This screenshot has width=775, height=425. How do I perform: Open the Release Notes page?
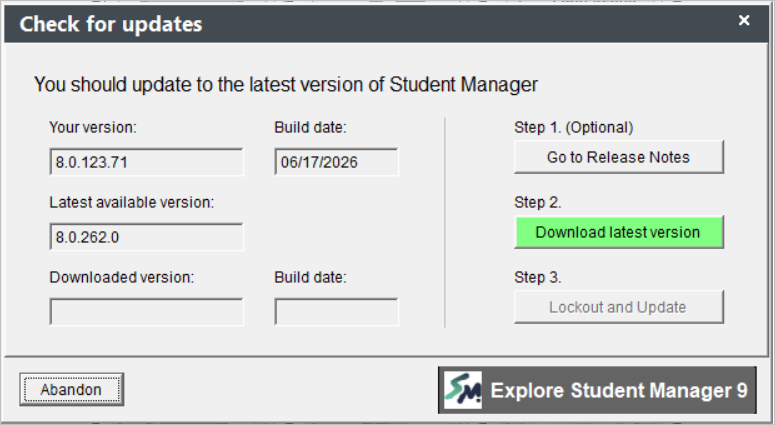(619, 157)
